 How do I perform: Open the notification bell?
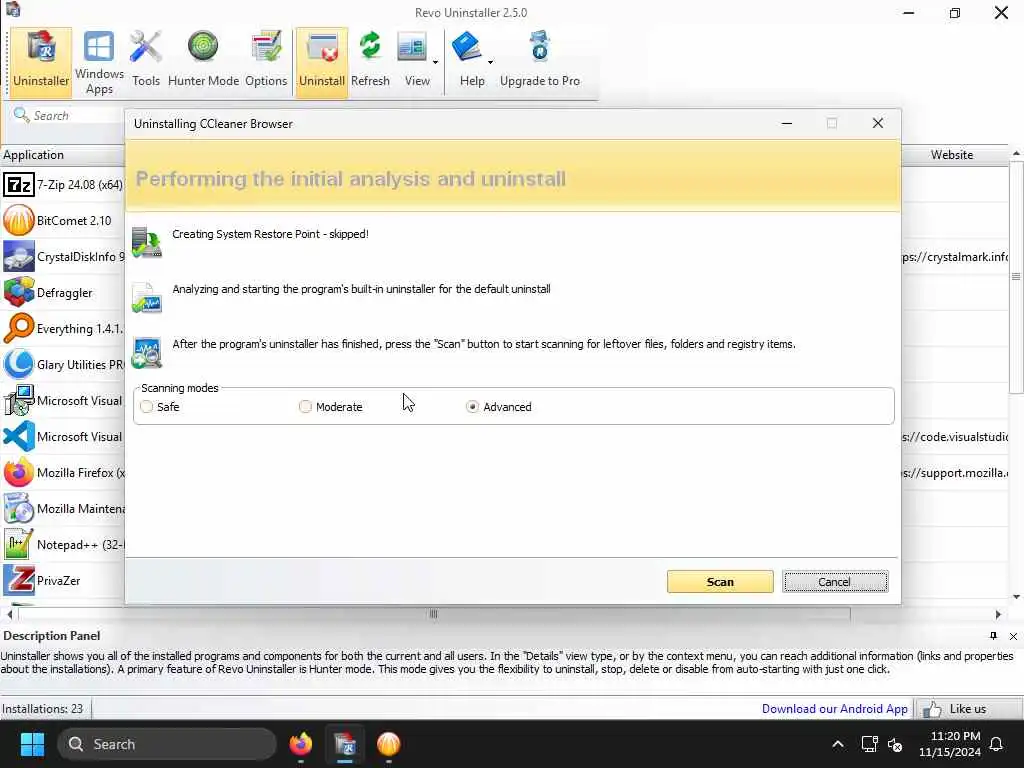[996, 744]
